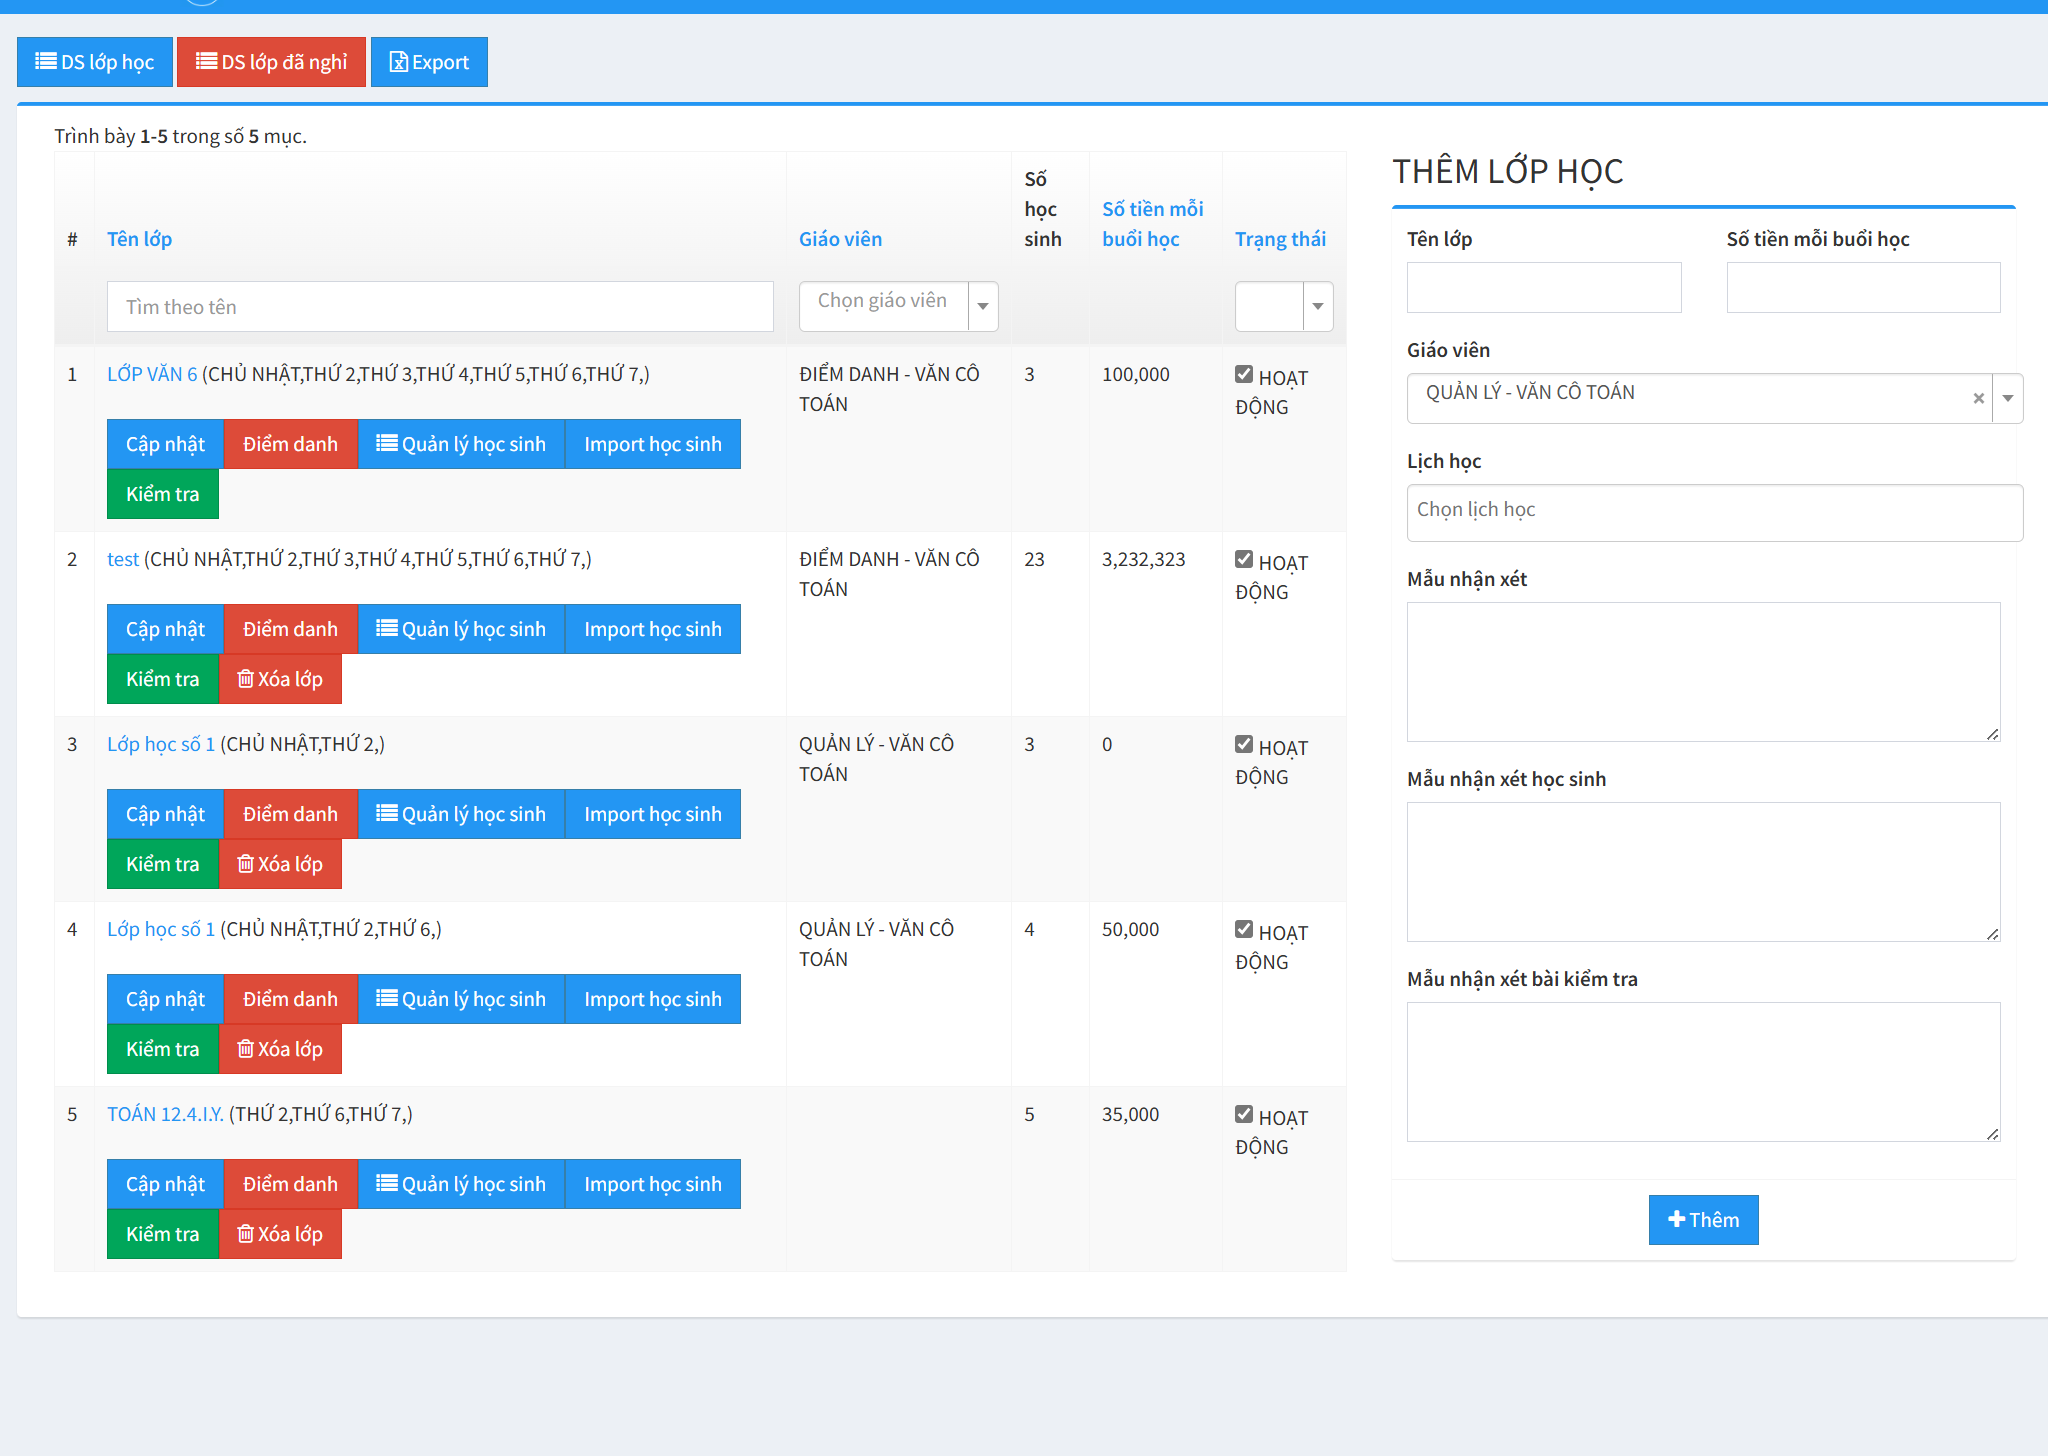
Task: Delete TOÁN 12.4.I.Y. class via trash button
Action: [x=280, y=1234]
